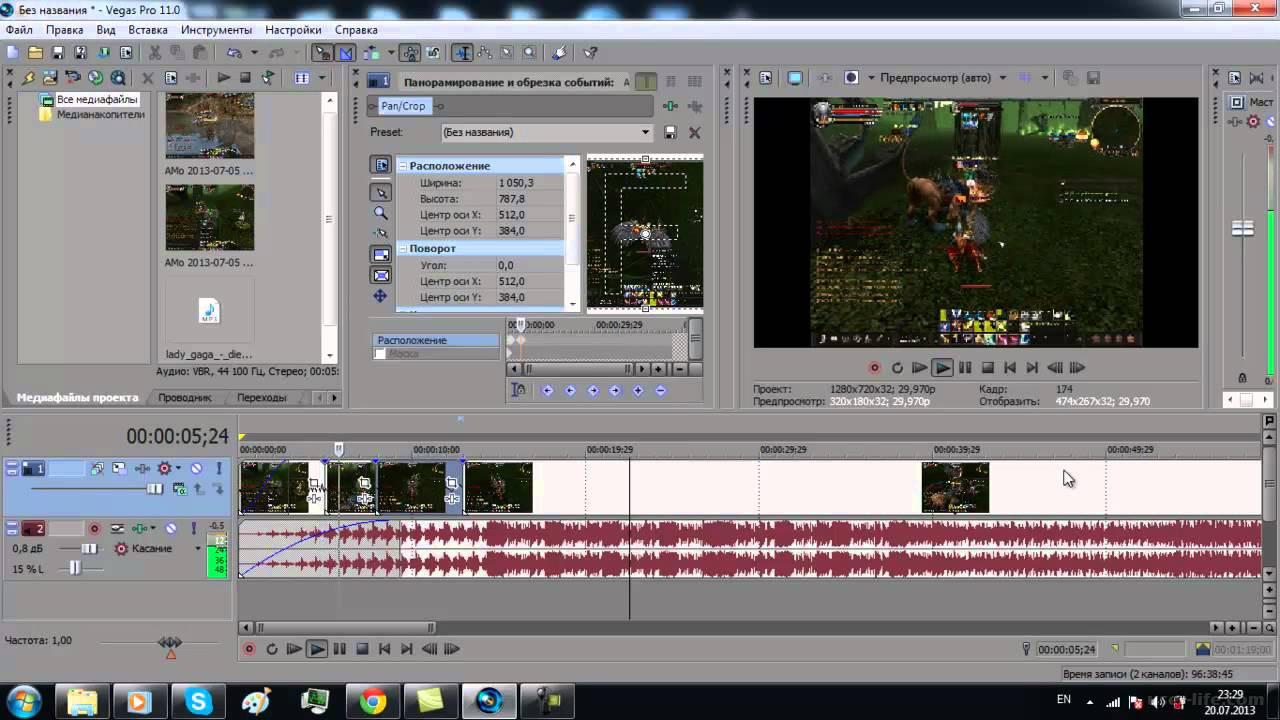1280x720 pixels.
Task: Click the Video Preview on External Monitor icon
Action: [x=795, y=78]
